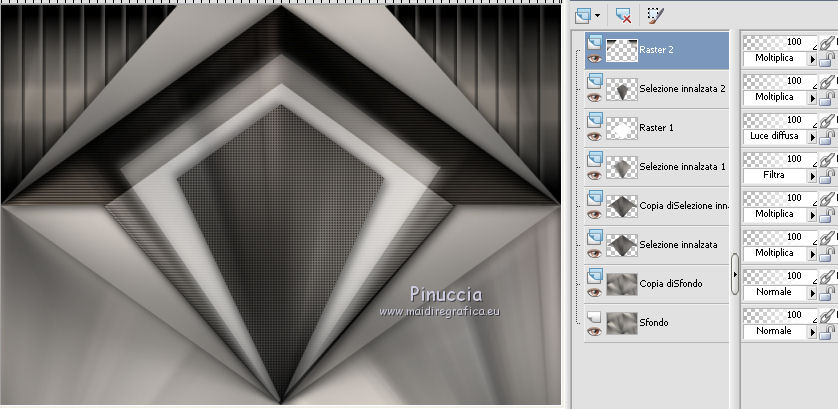Click the link icon of Copia diSelezione

(x=827, y=198)
